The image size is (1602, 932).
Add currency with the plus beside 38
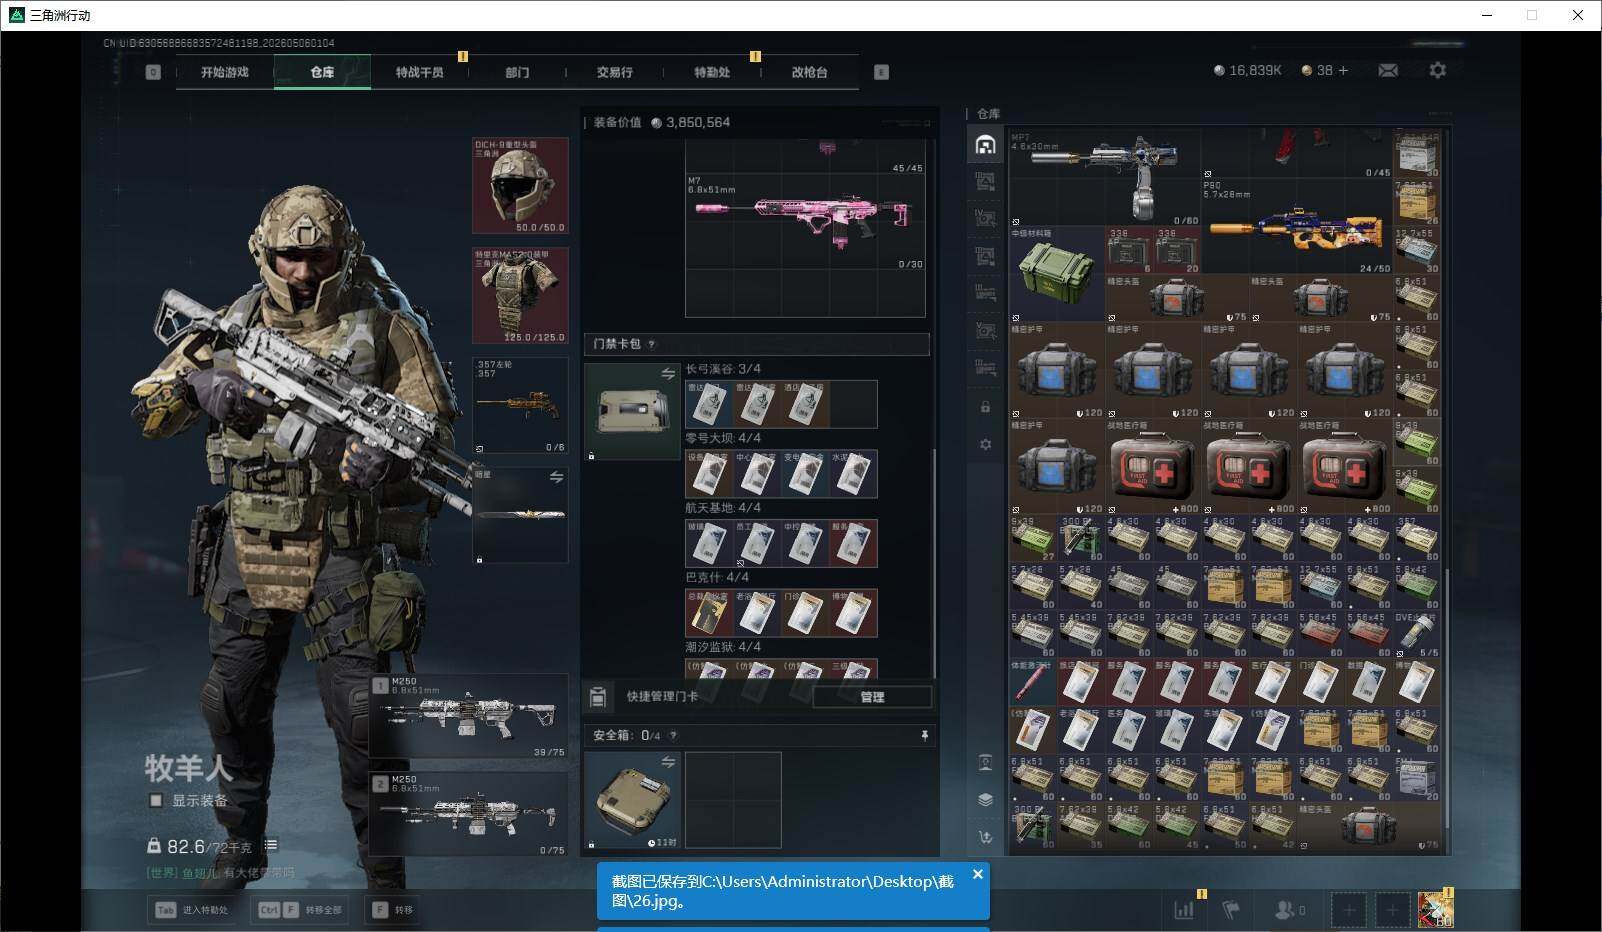point(1343,70)
